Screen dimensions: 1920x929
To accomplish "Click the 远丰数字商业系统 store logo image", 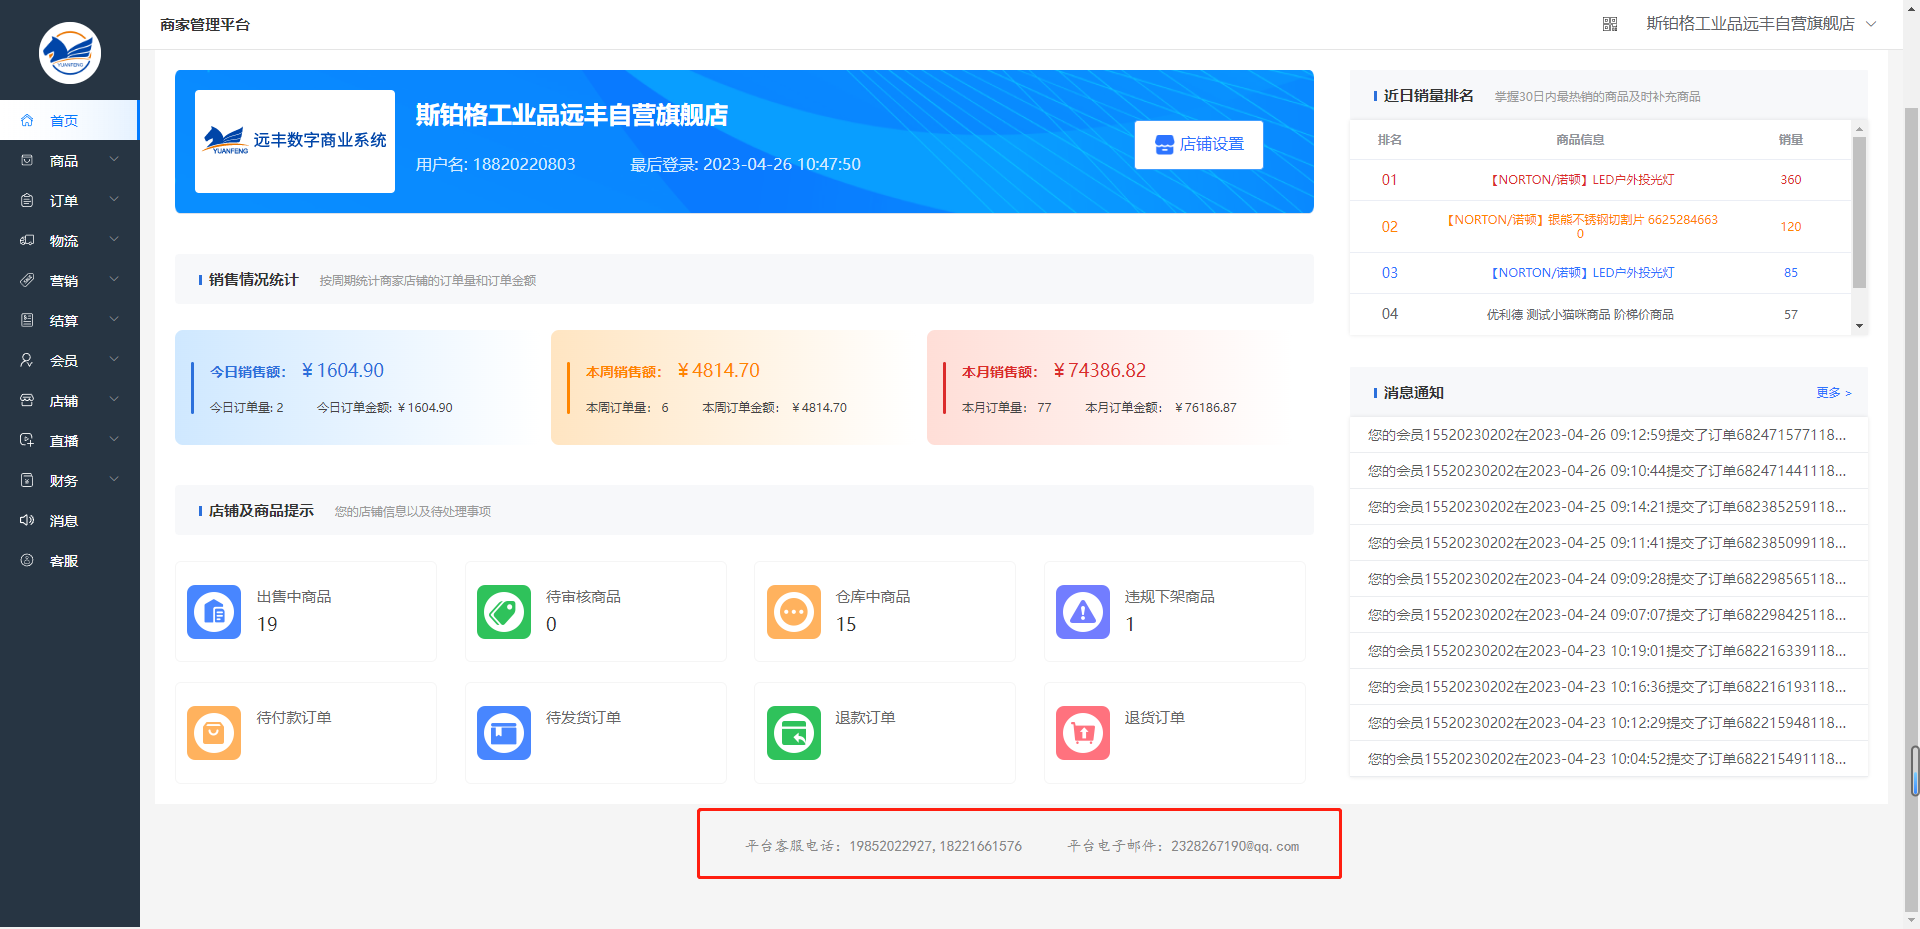I will point(295,141).
